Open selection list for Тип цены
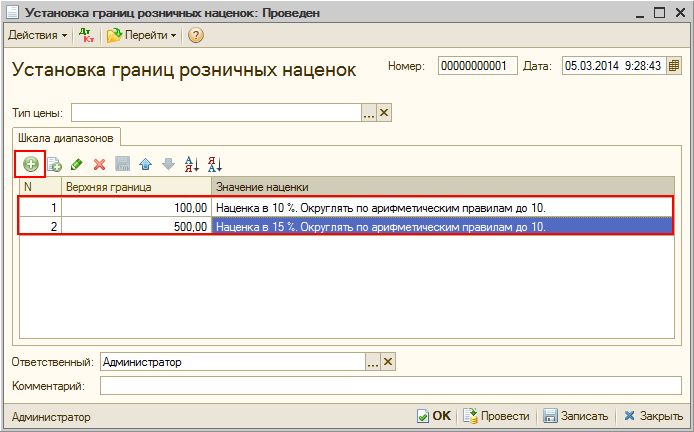Screen dimensions: 694x432 369,113
